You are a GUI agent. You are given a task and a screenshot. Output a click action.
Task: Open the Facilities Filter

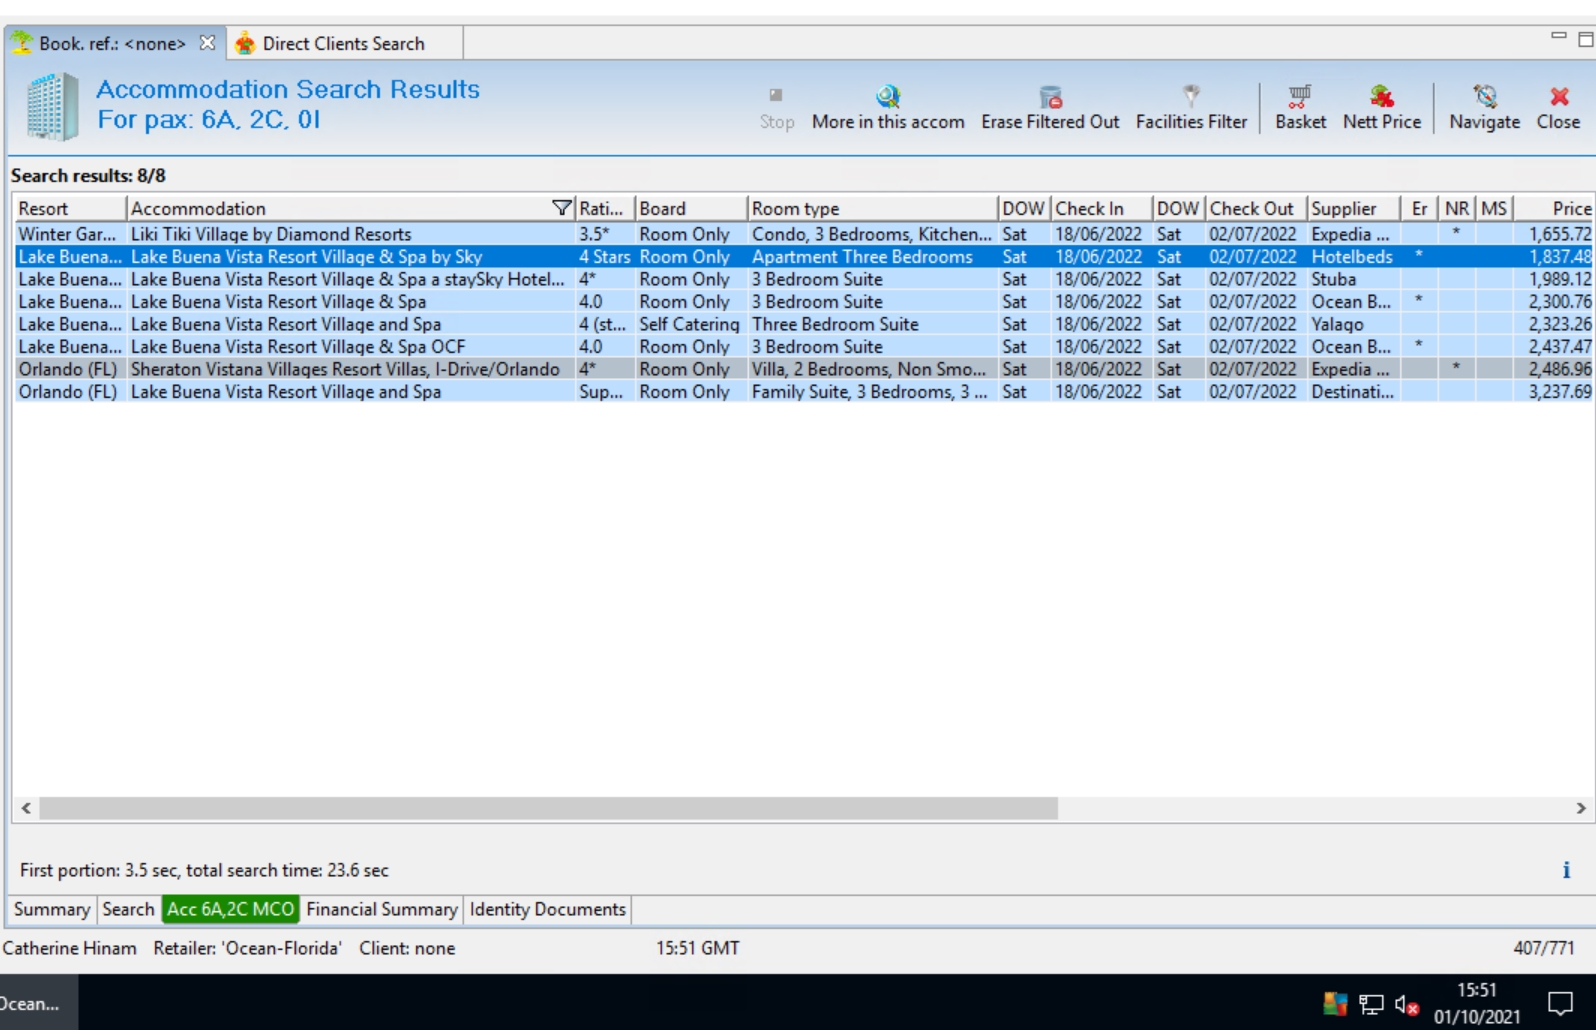pos(1191,108)
